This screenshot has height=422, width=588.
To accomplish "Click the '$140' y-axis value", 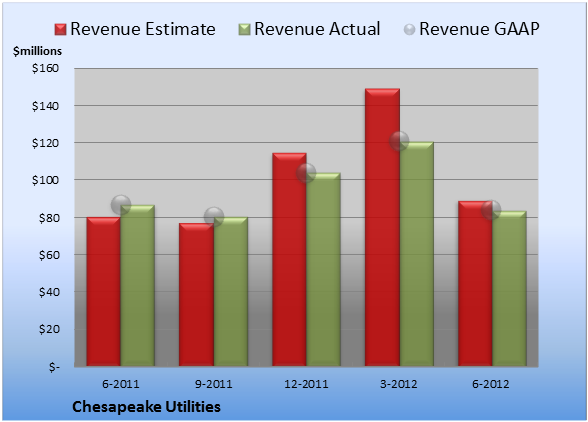I will coord(45,106).
